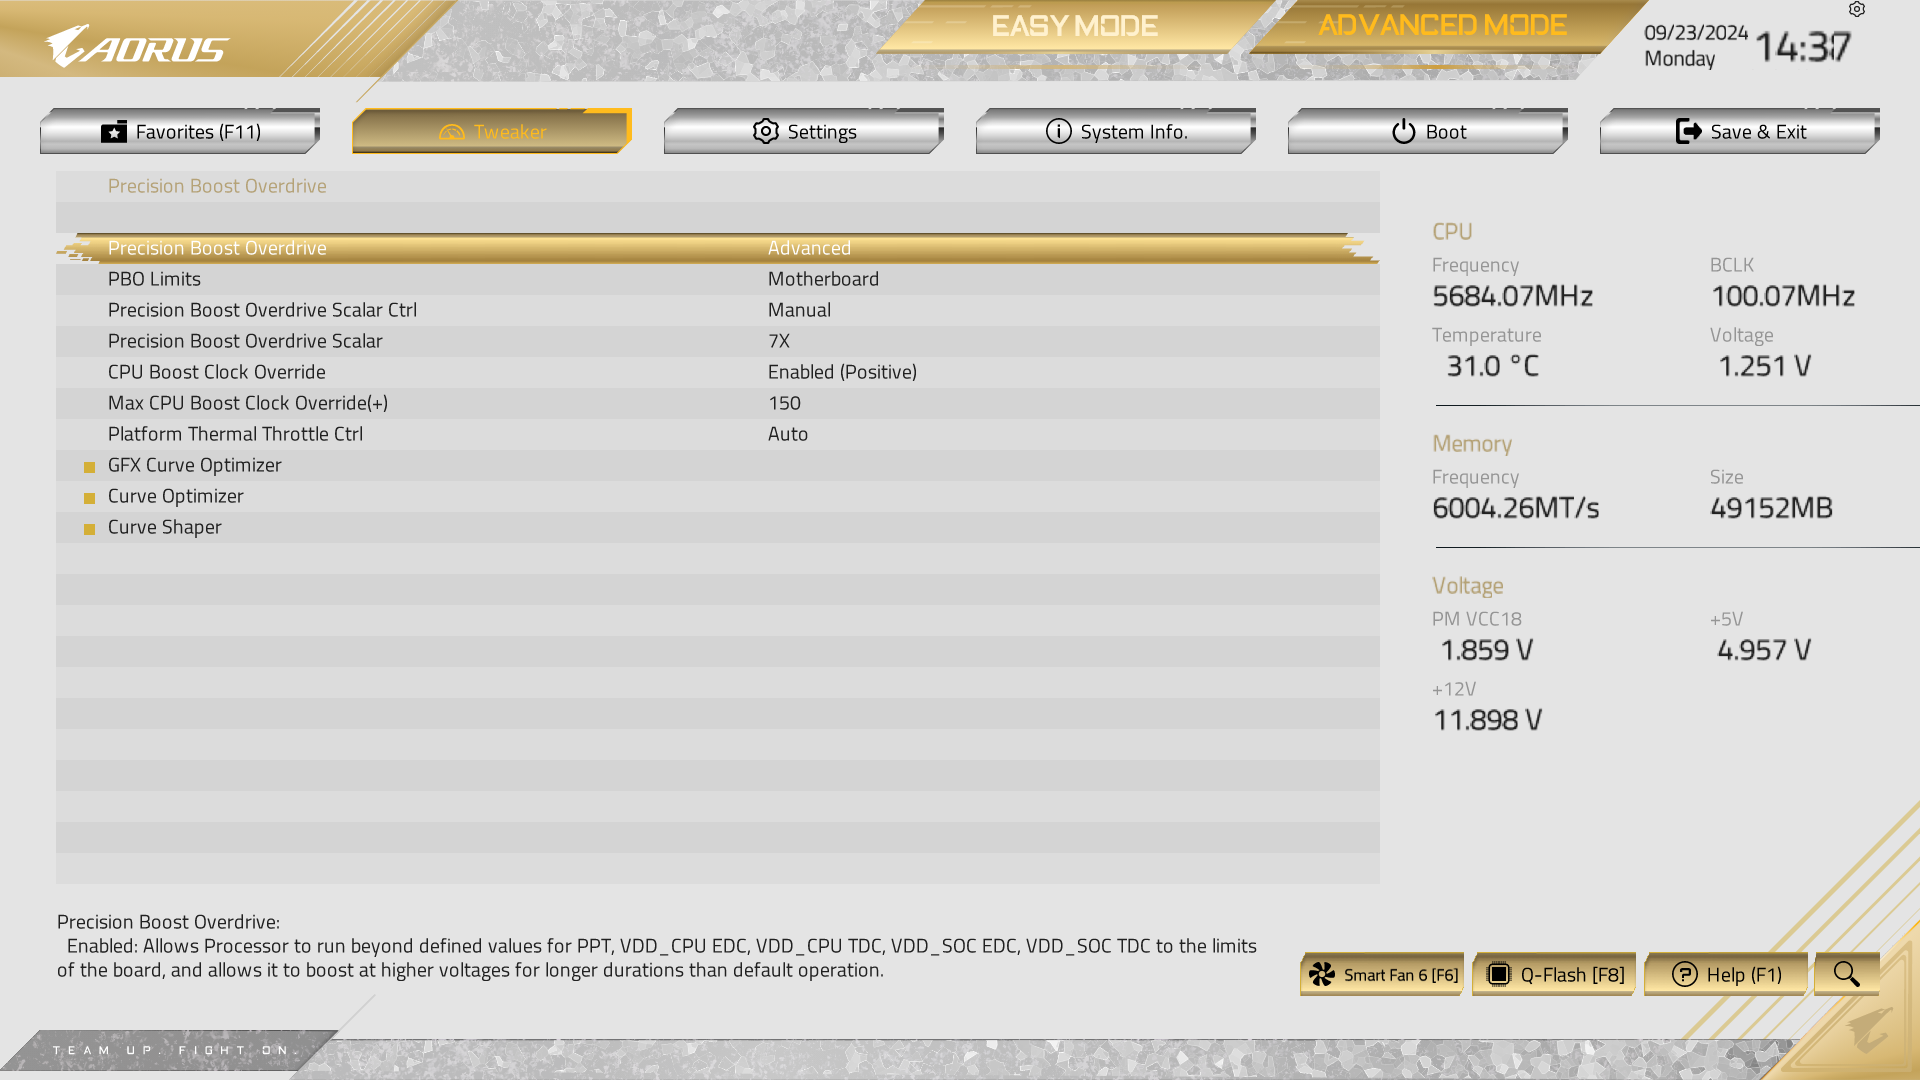Screen dimensions: 1920x1080
Task: Click memory size 49152MB reading
Action: [1771, 508]
